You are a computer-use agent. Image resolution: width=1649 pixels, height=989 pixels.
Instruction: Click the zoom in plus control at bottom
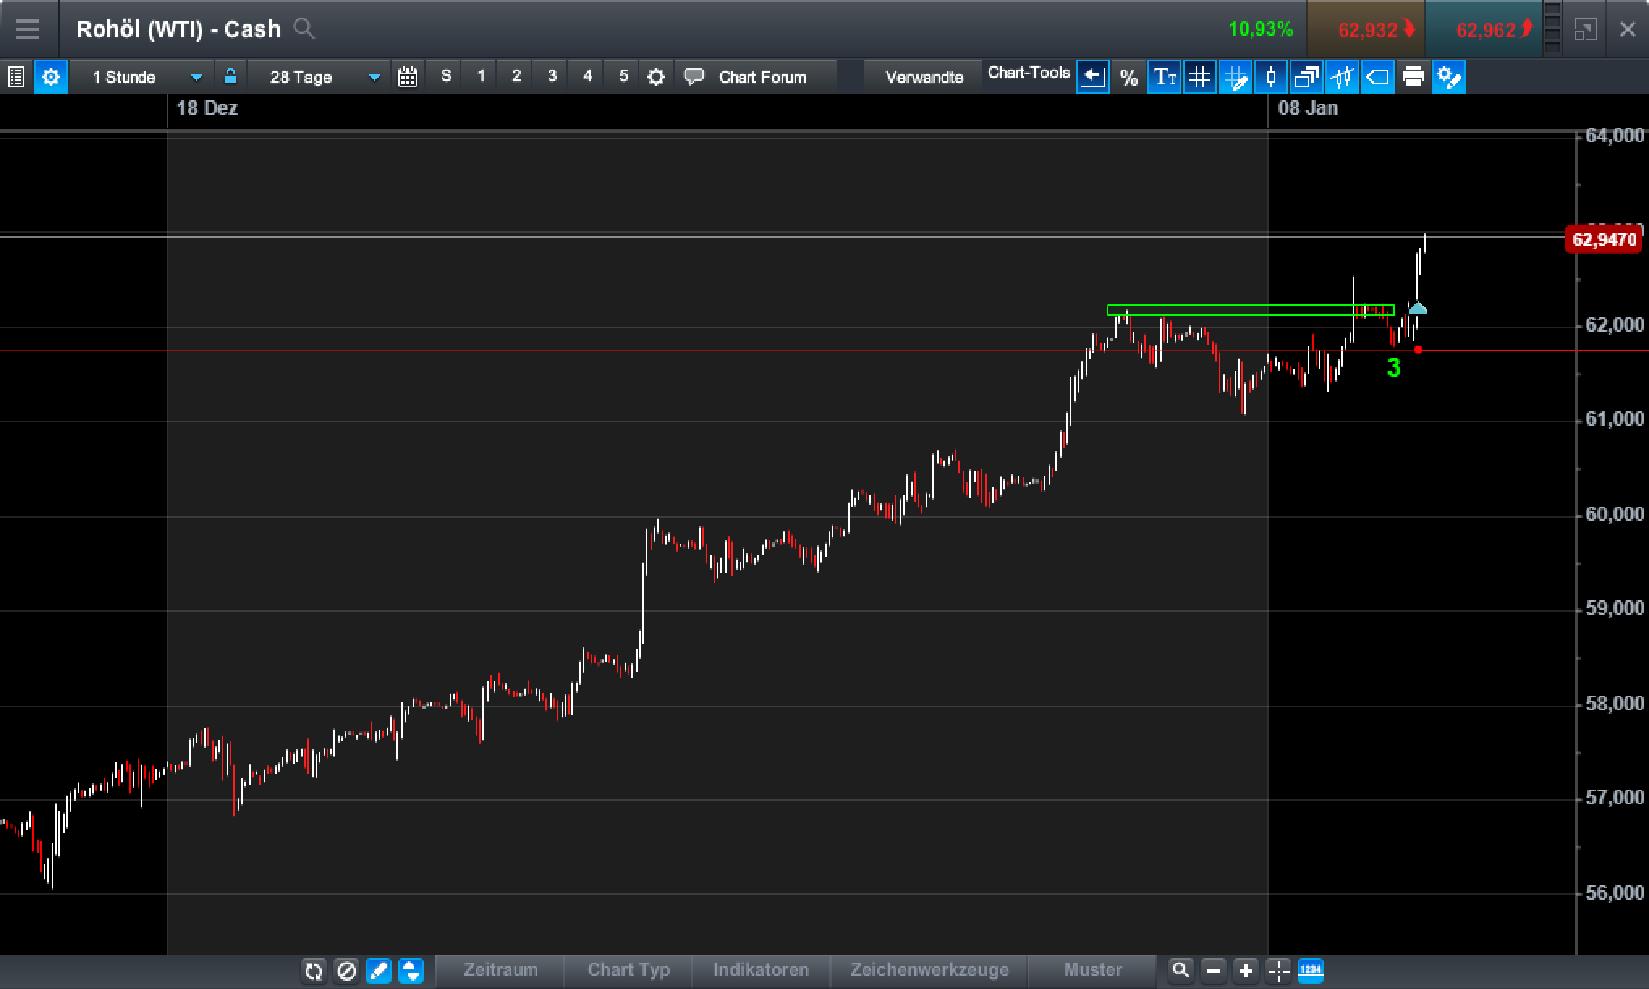point(1245,971)
